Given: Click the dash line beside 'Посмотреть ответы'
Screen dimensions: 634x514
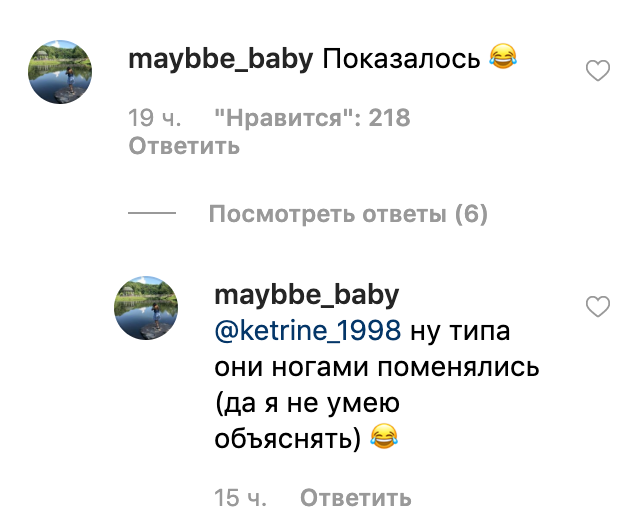Looking at the screenshot, I should 152,214.
